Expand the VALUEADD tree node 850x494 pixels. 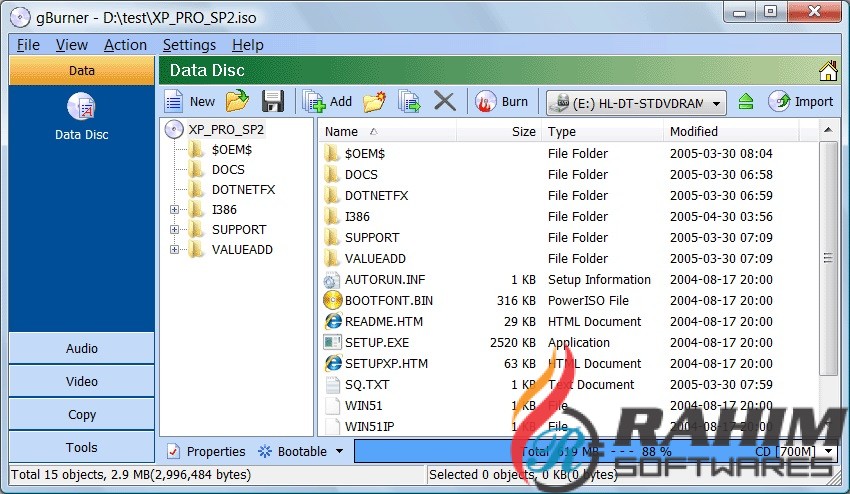(174, 249)
